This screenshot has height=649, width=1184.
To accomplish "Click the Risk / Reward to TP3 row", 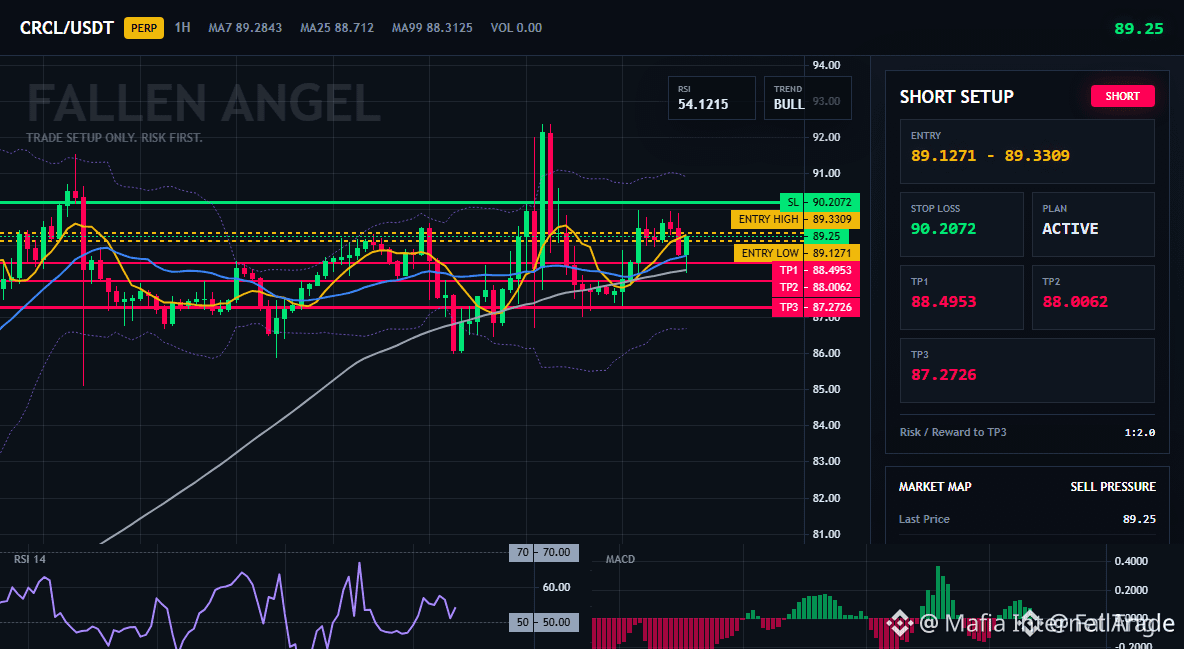I will point(1027,432).
